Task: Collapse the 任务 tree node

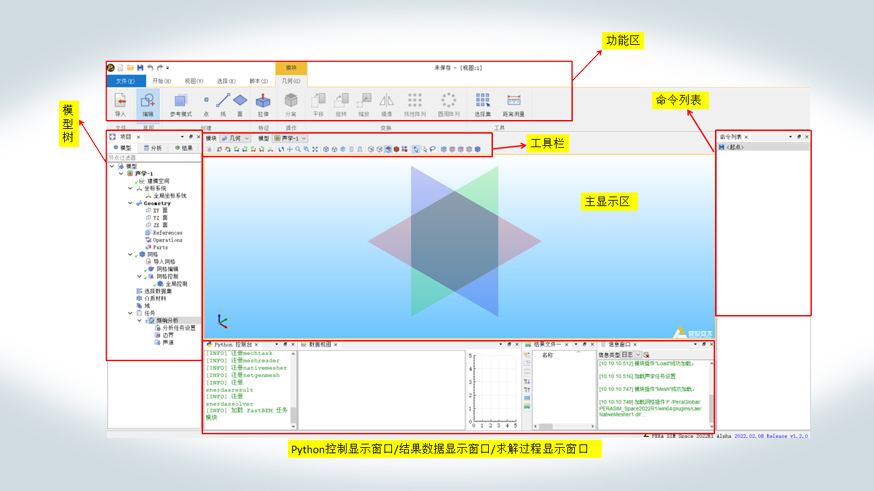Action: (131, 313)
